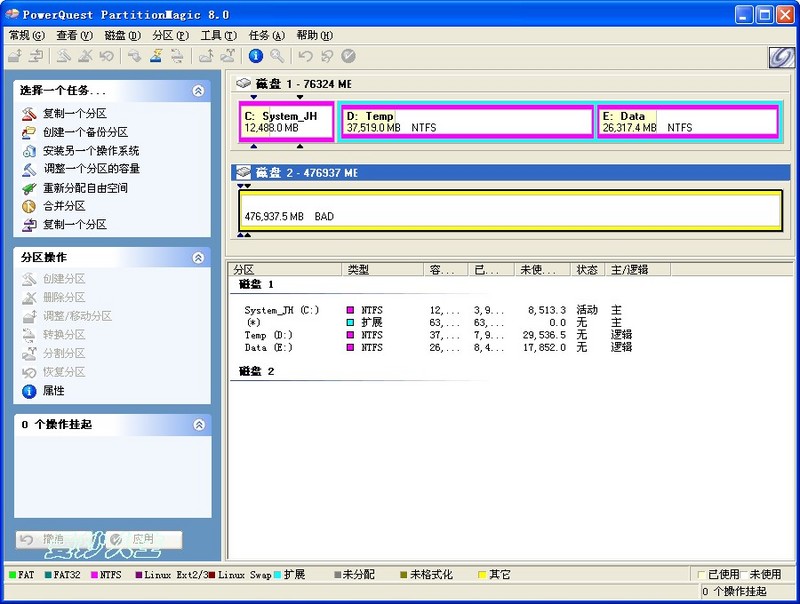This screenshot has height=604, width=800.
Task: Click the Format partition lightning toolbar icon
Action: (156, 56)
